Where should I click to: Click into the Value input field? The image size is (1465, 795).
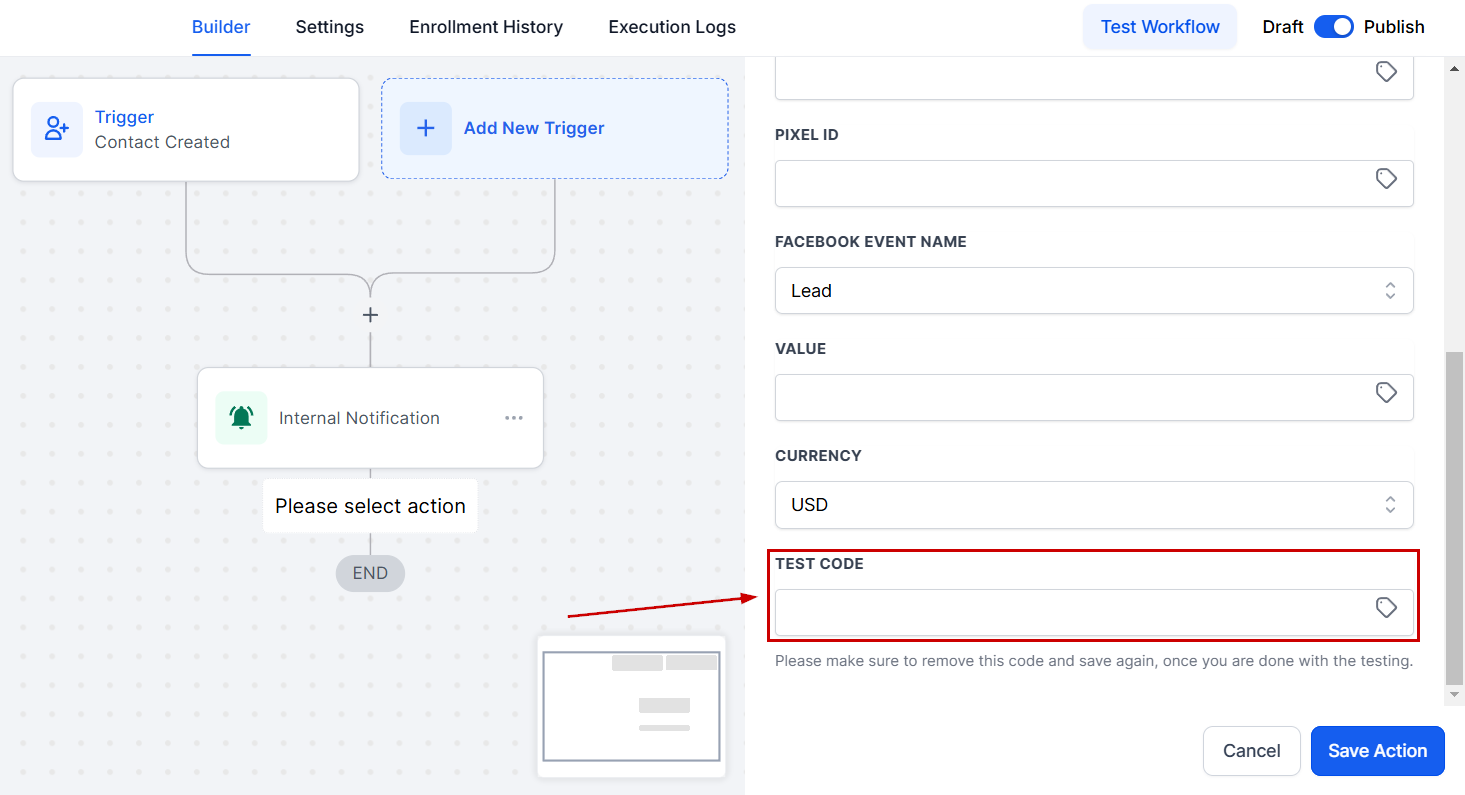point(1094,397)
